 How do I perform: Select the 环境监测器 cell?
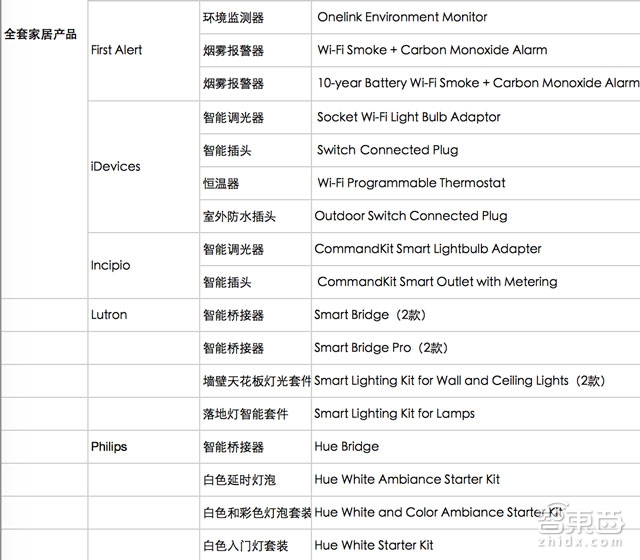coord(233,17)
